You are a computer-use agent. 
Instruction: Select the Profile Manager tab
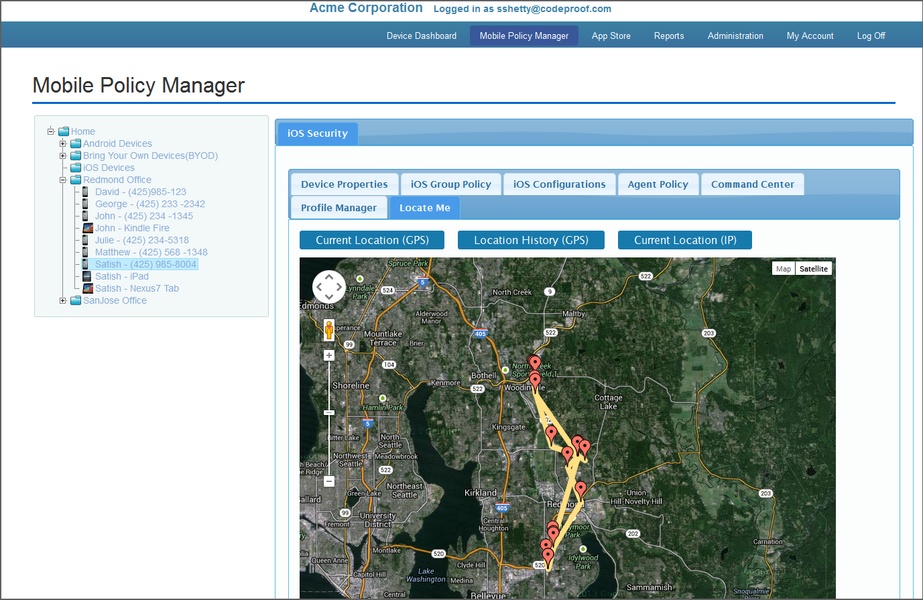(x=338, y=208)
